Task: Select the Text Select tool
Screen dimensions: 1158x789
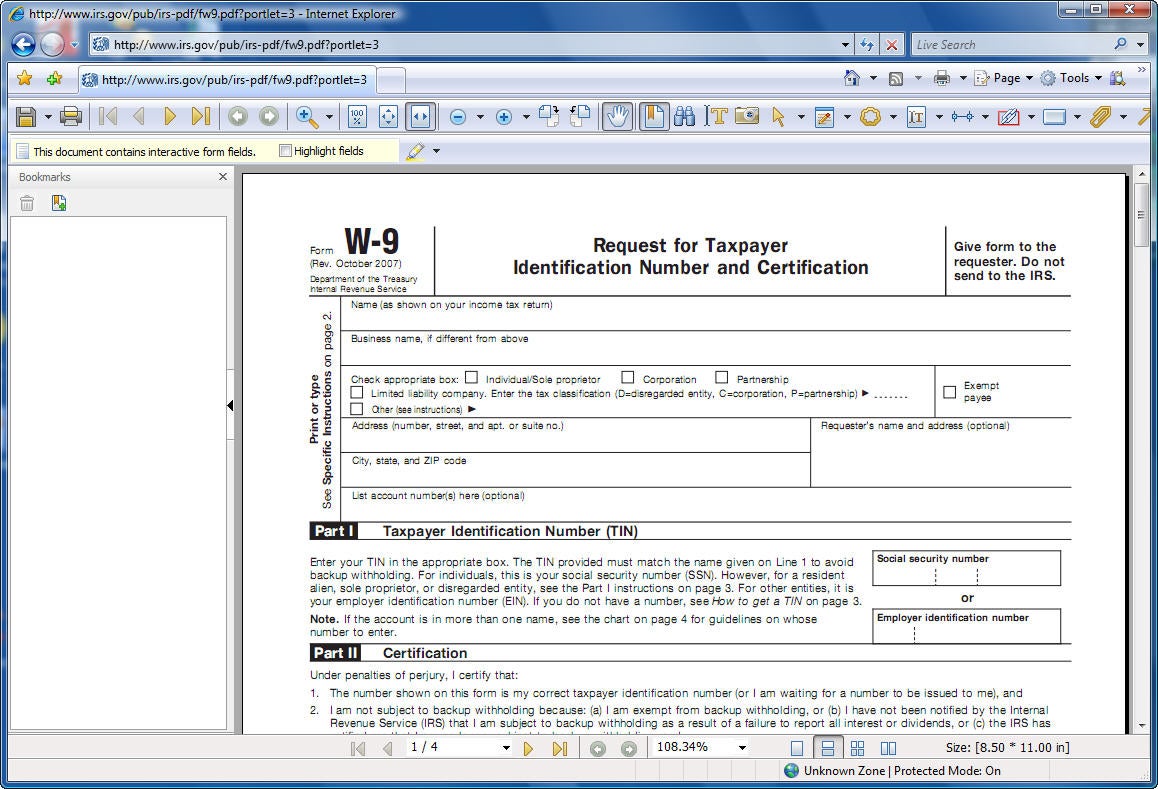Action: pos(716,117)
